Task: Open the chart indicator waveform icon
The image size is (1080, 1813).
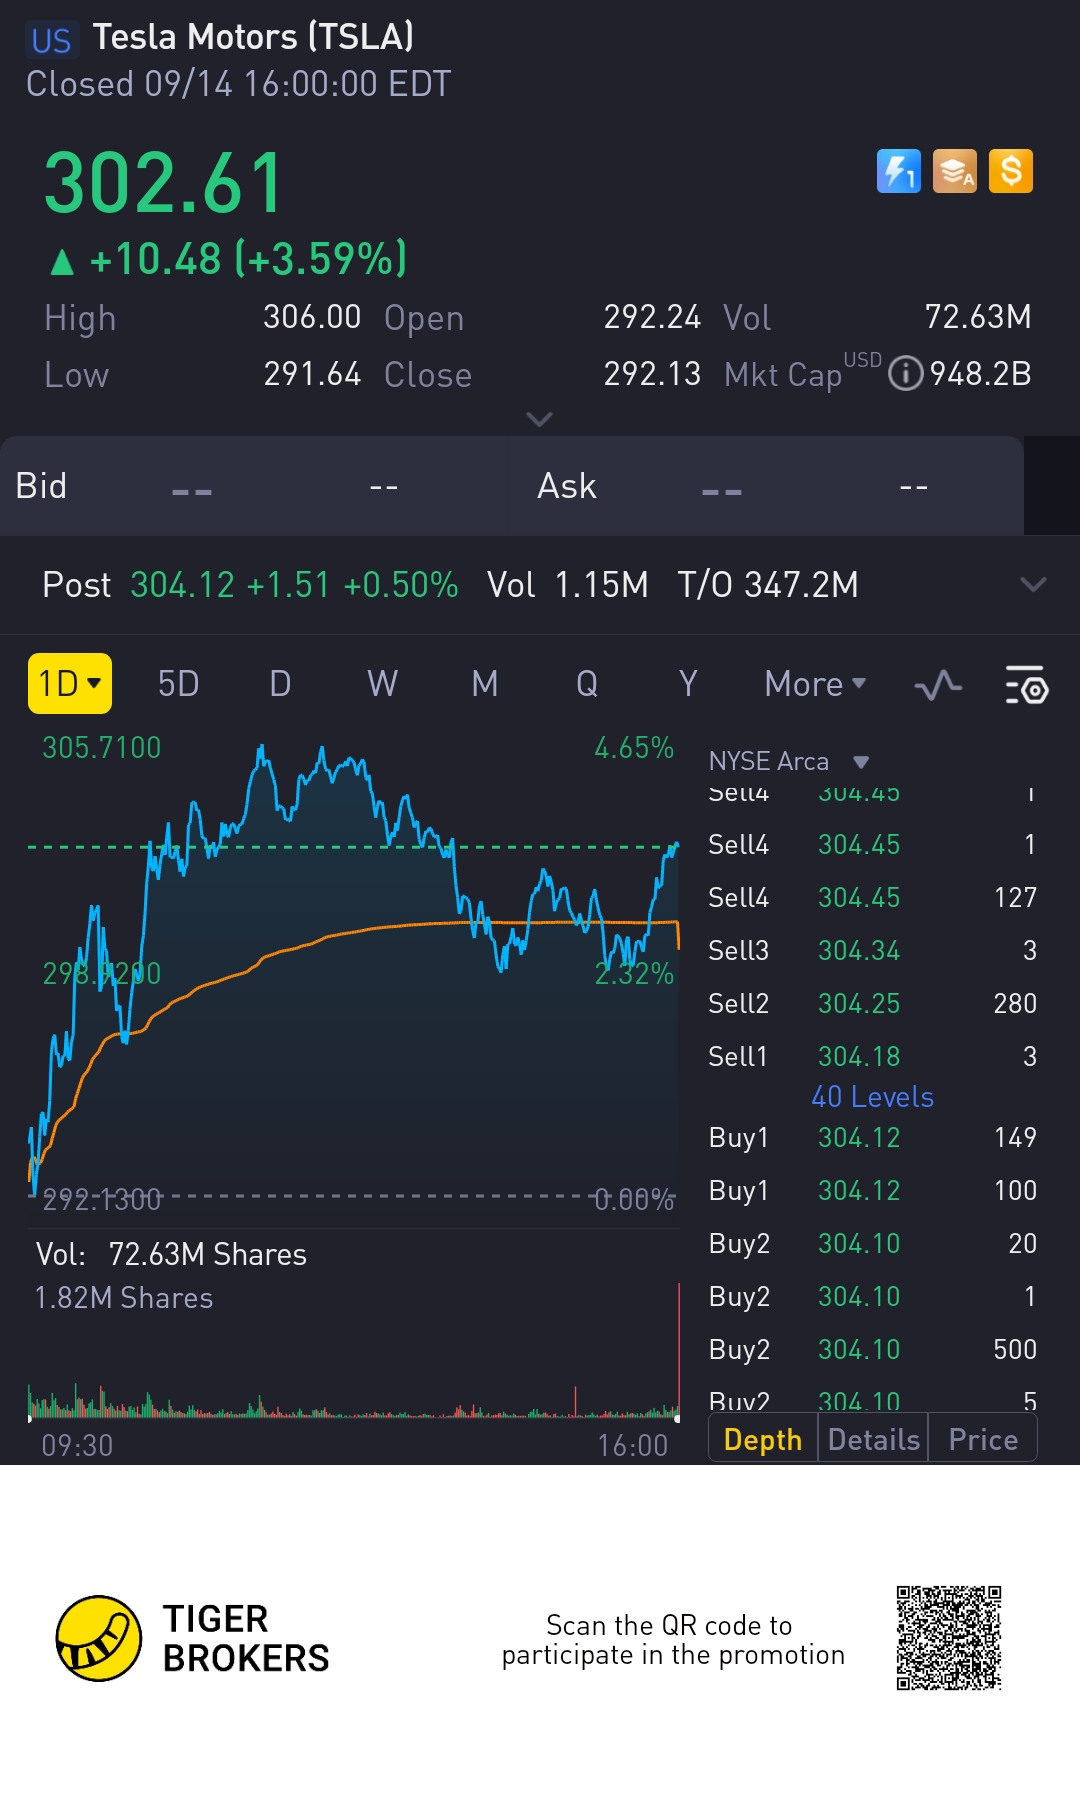Action: click(x=938, y=686)
